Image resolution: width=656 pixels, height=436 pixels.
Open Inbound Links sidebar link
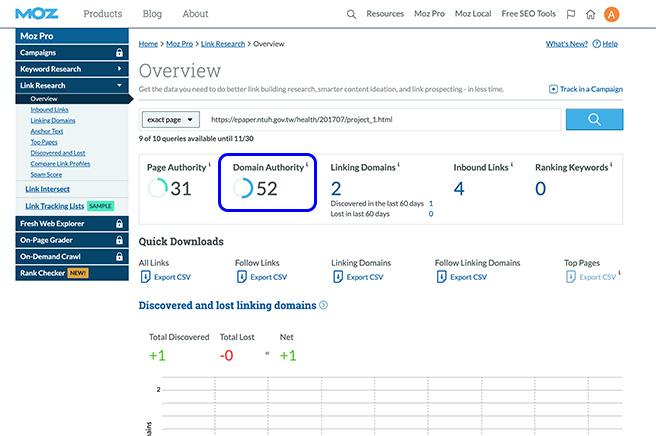coord(49,110)
